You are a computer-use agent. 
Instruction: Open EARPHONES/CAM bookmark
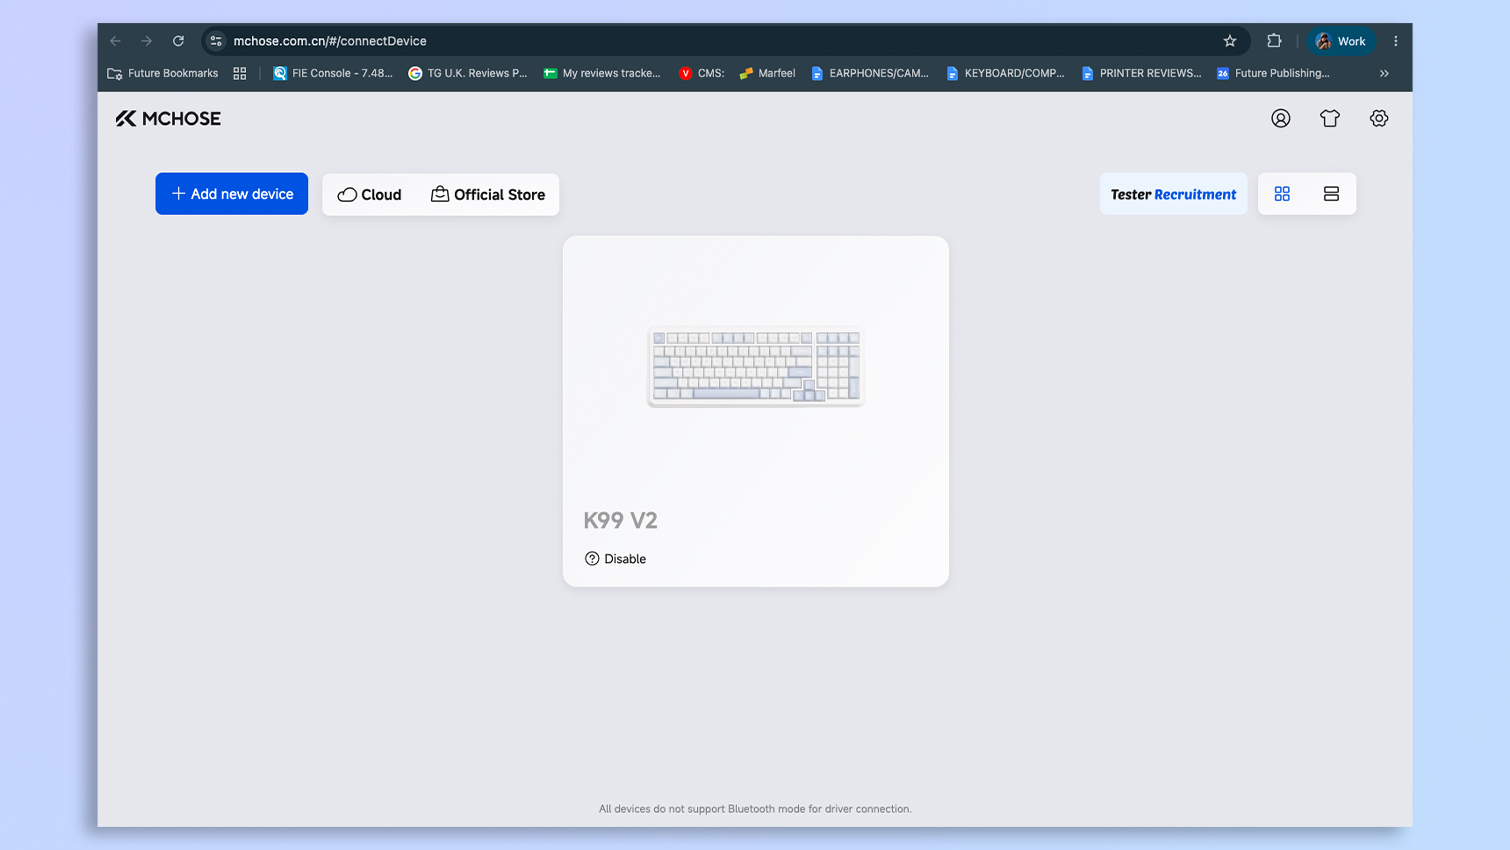point(870,73)
